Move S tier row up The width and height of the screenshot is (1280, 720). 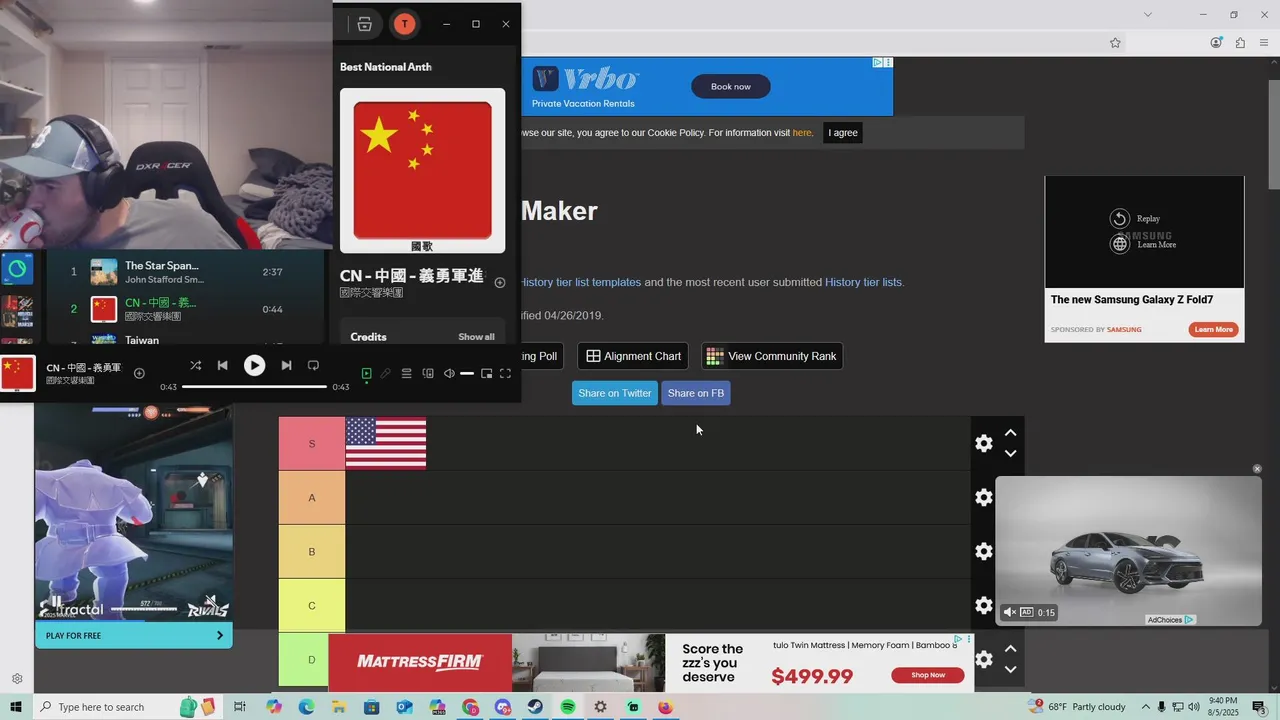click(1010, 433)
